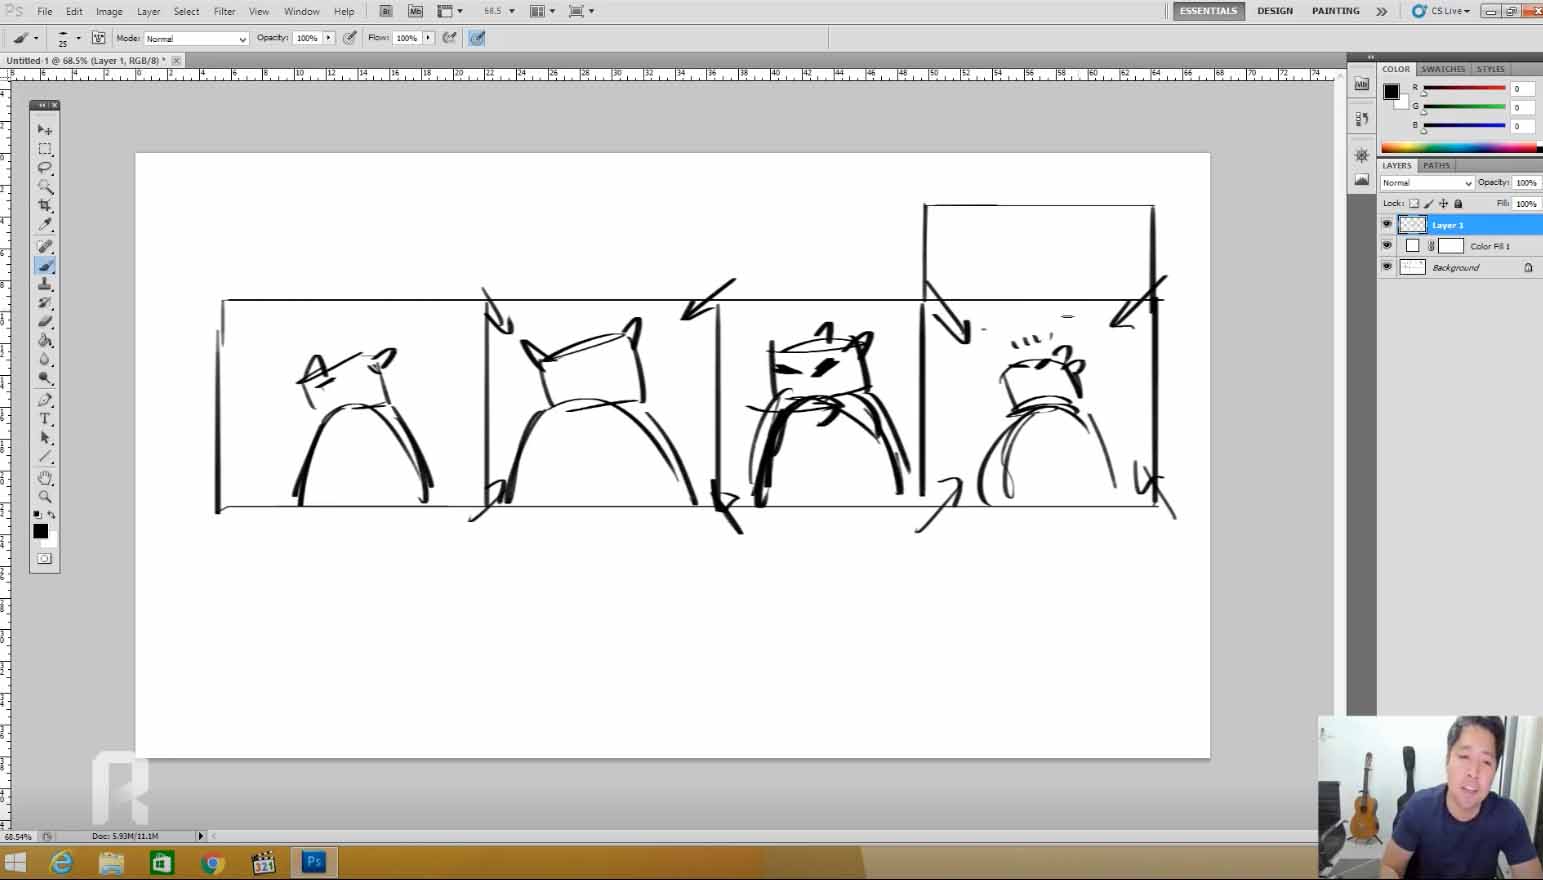Hide the Background layer visibility eye
The height and width of the screenshot is (880, 1543).
1387,267
